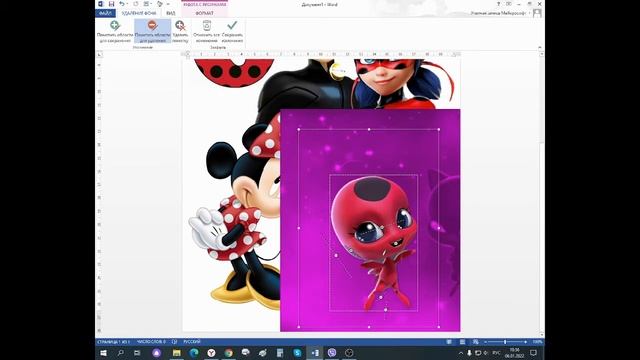
Task: Save document via quick access floppy icon
Action: pos(111,4)
